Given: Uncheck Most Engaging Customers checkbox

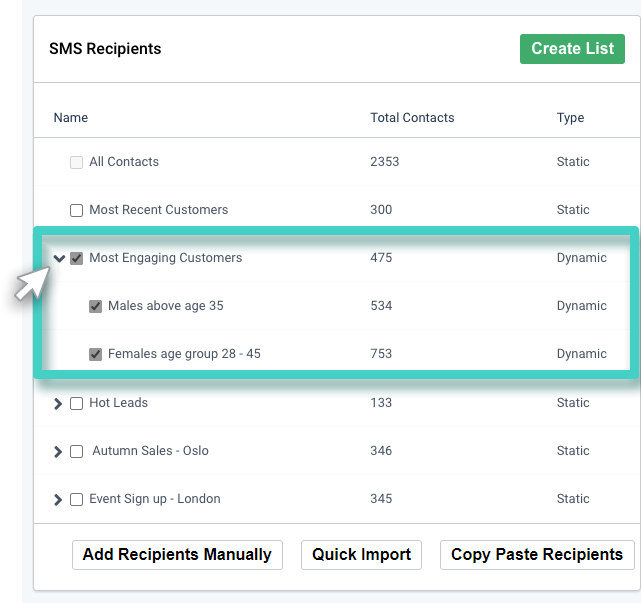Looking at the screenshot, I should coord(77,258).
